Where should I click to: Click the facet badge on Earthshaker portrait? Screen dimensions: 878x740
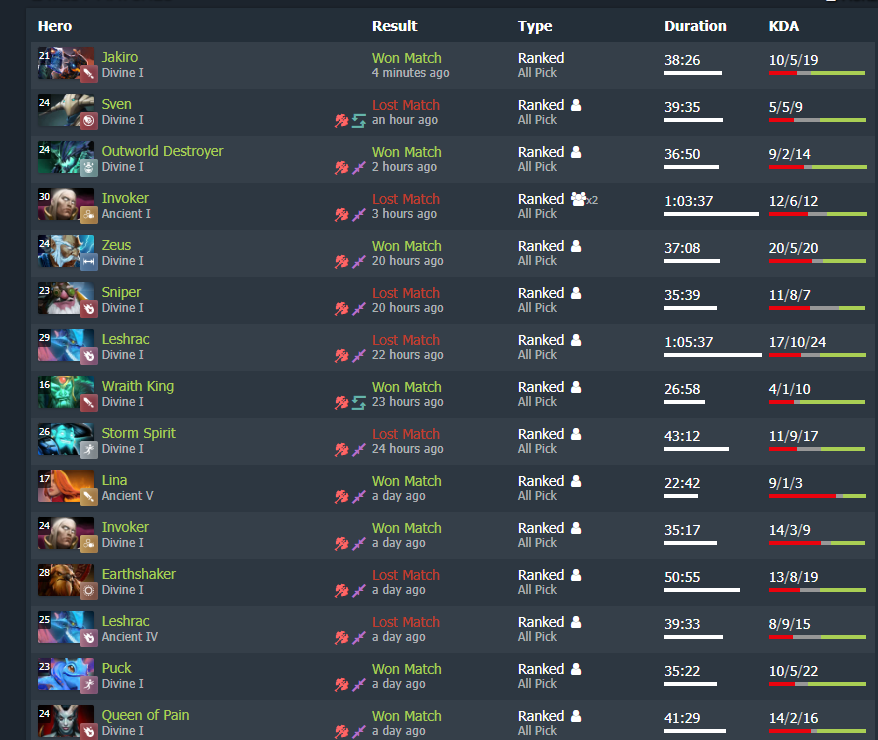(88, 591)
